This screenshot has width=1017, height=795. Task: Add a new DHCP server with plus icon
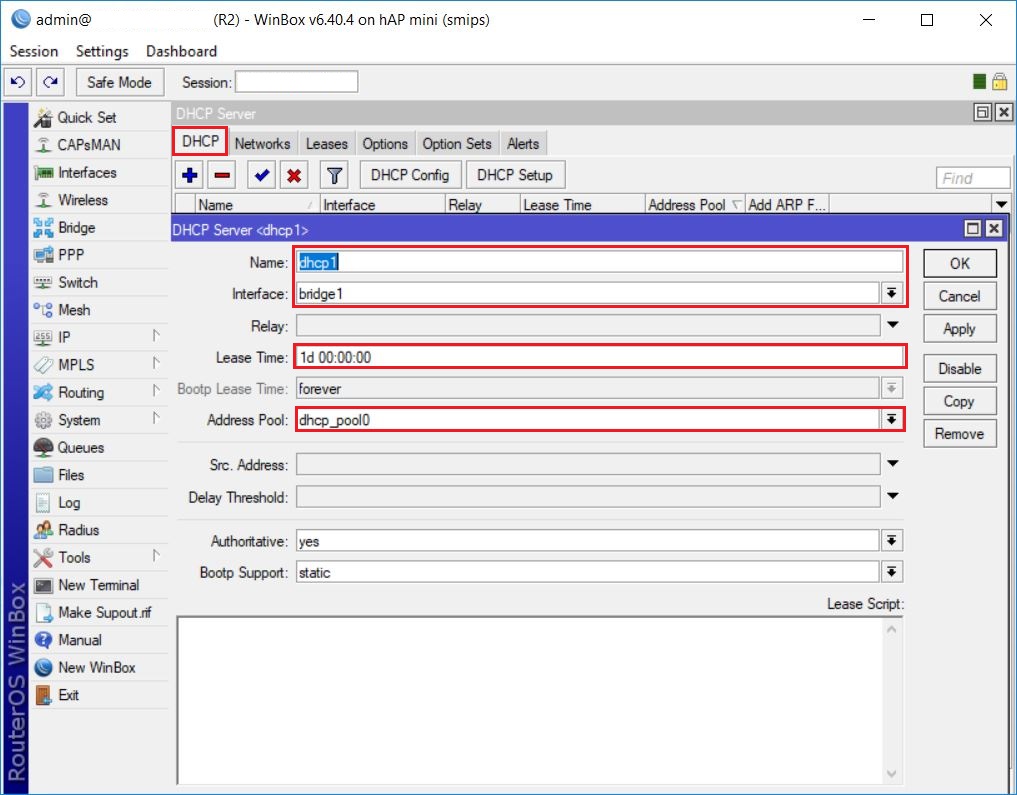(x=189, y=175)
